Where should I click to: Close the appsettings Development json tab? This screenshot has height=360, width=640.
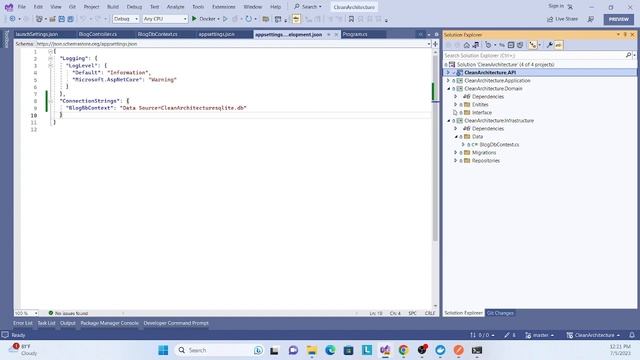tap(336, 35)
